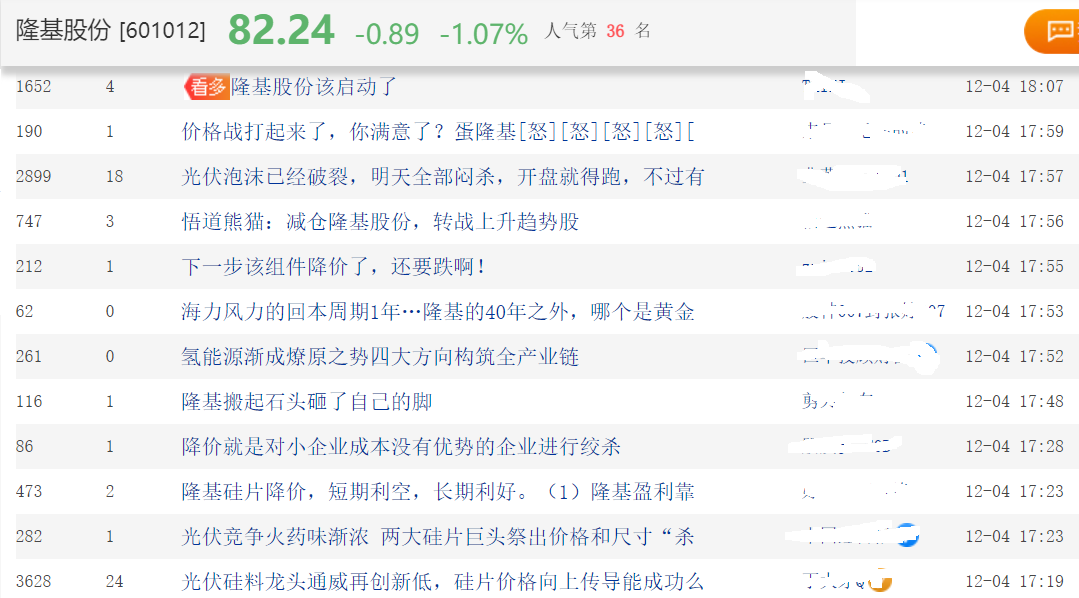
Task: Click the popularity rank number 36
Action: pyautogui.click(x=615, y=31)
